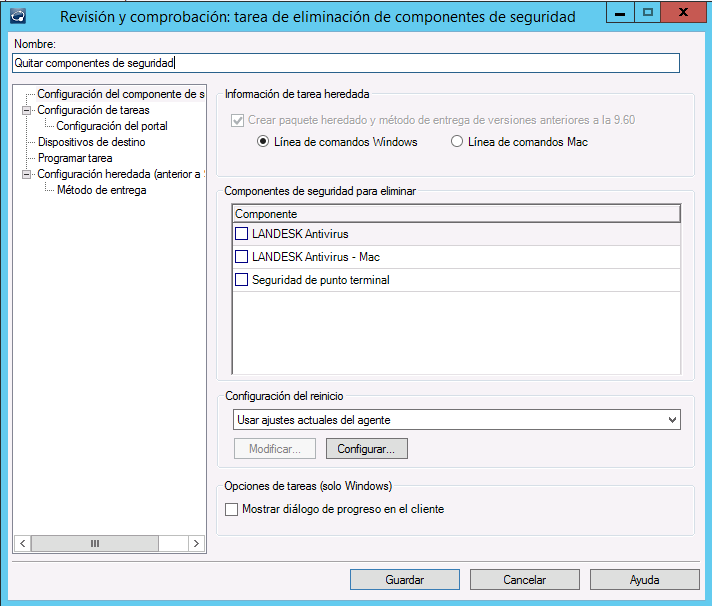
Task: Select Línea de comandos Mac radio
Action: [x=457, y=142]
